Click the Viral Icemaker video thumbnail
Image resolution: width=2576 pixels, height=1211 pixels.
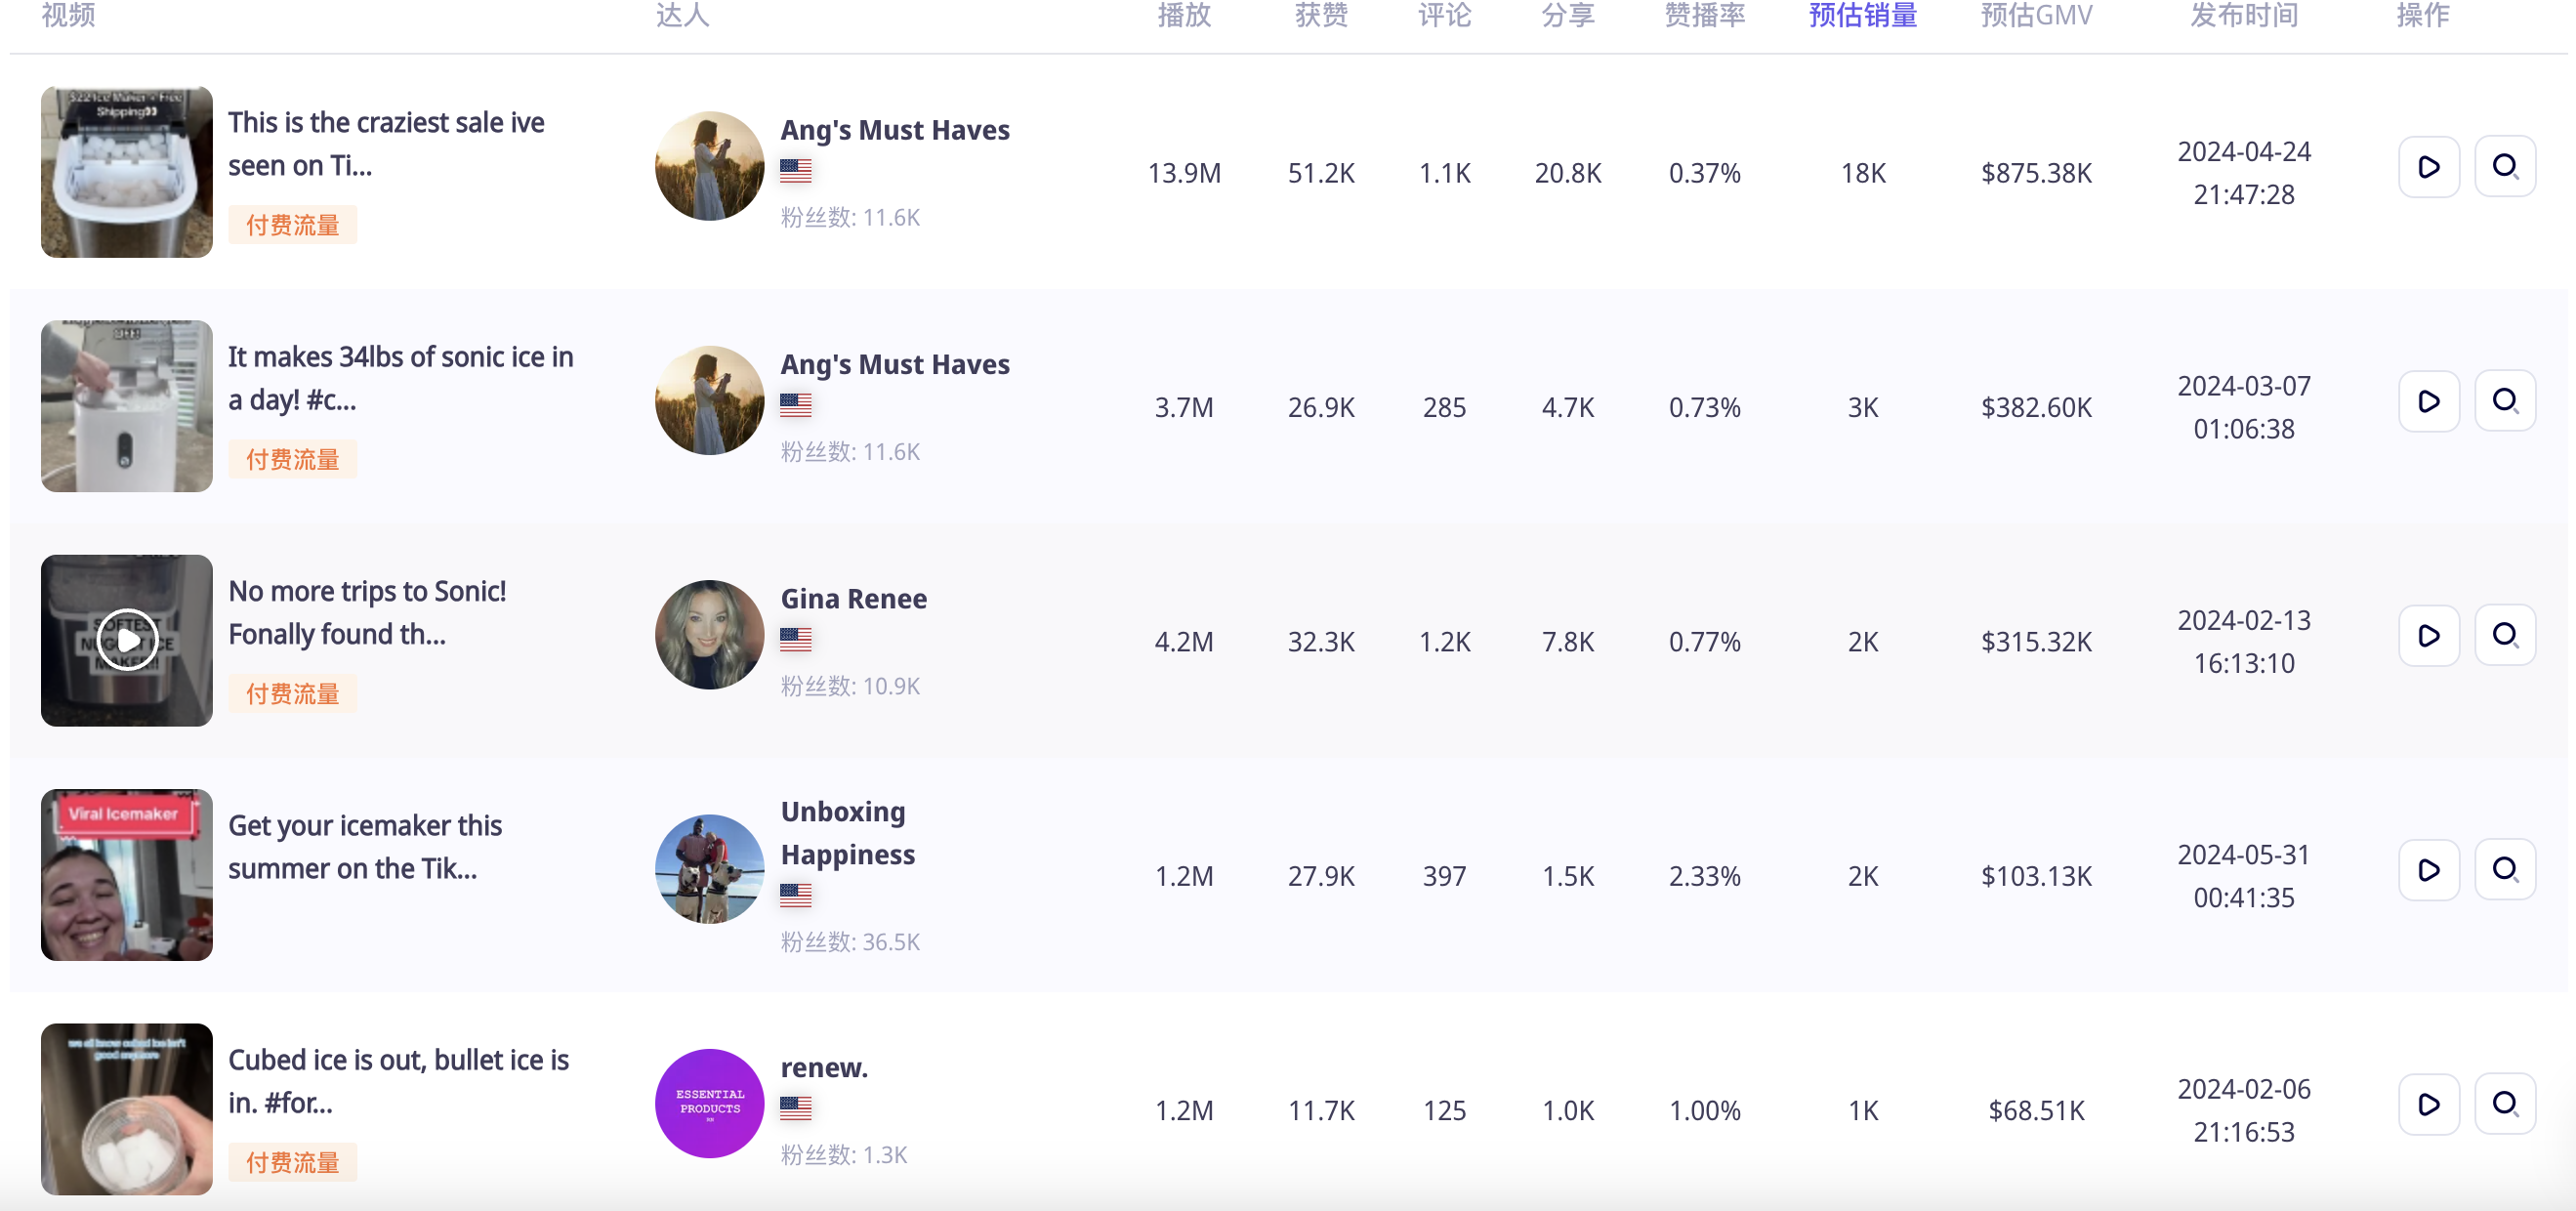[x=126, y=875]
